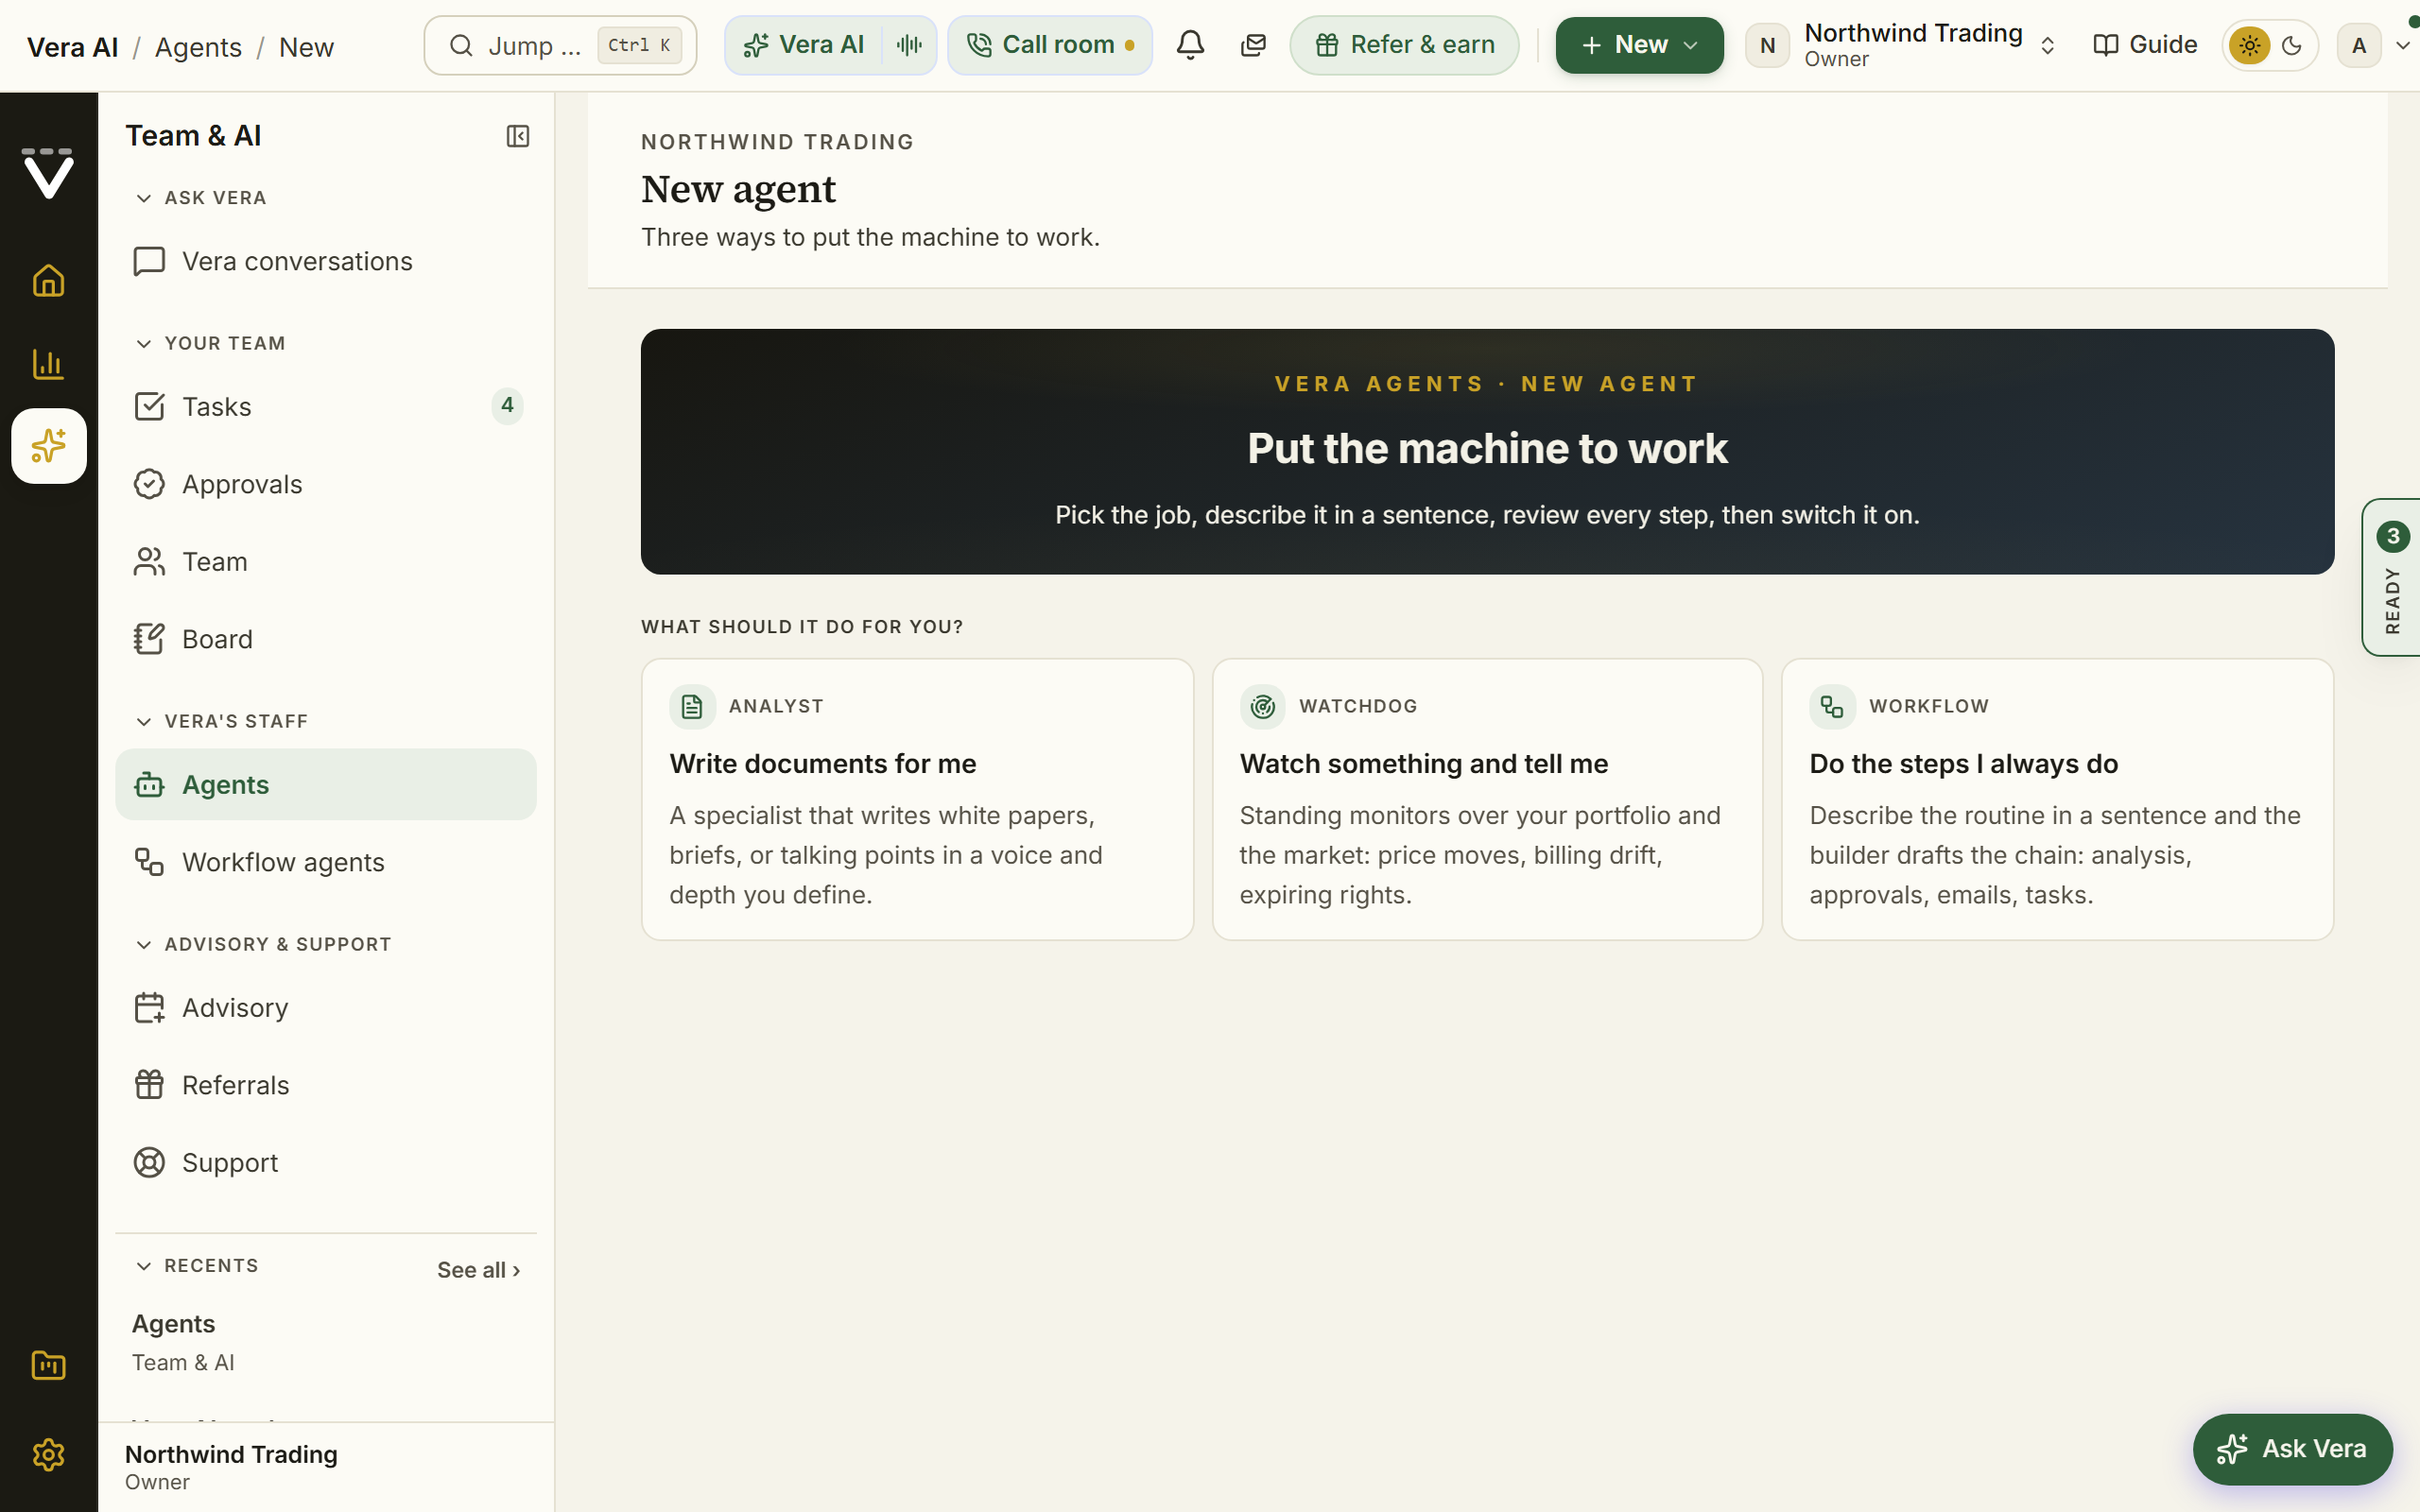Click the Vera AI toolbar button

[804, 45]
